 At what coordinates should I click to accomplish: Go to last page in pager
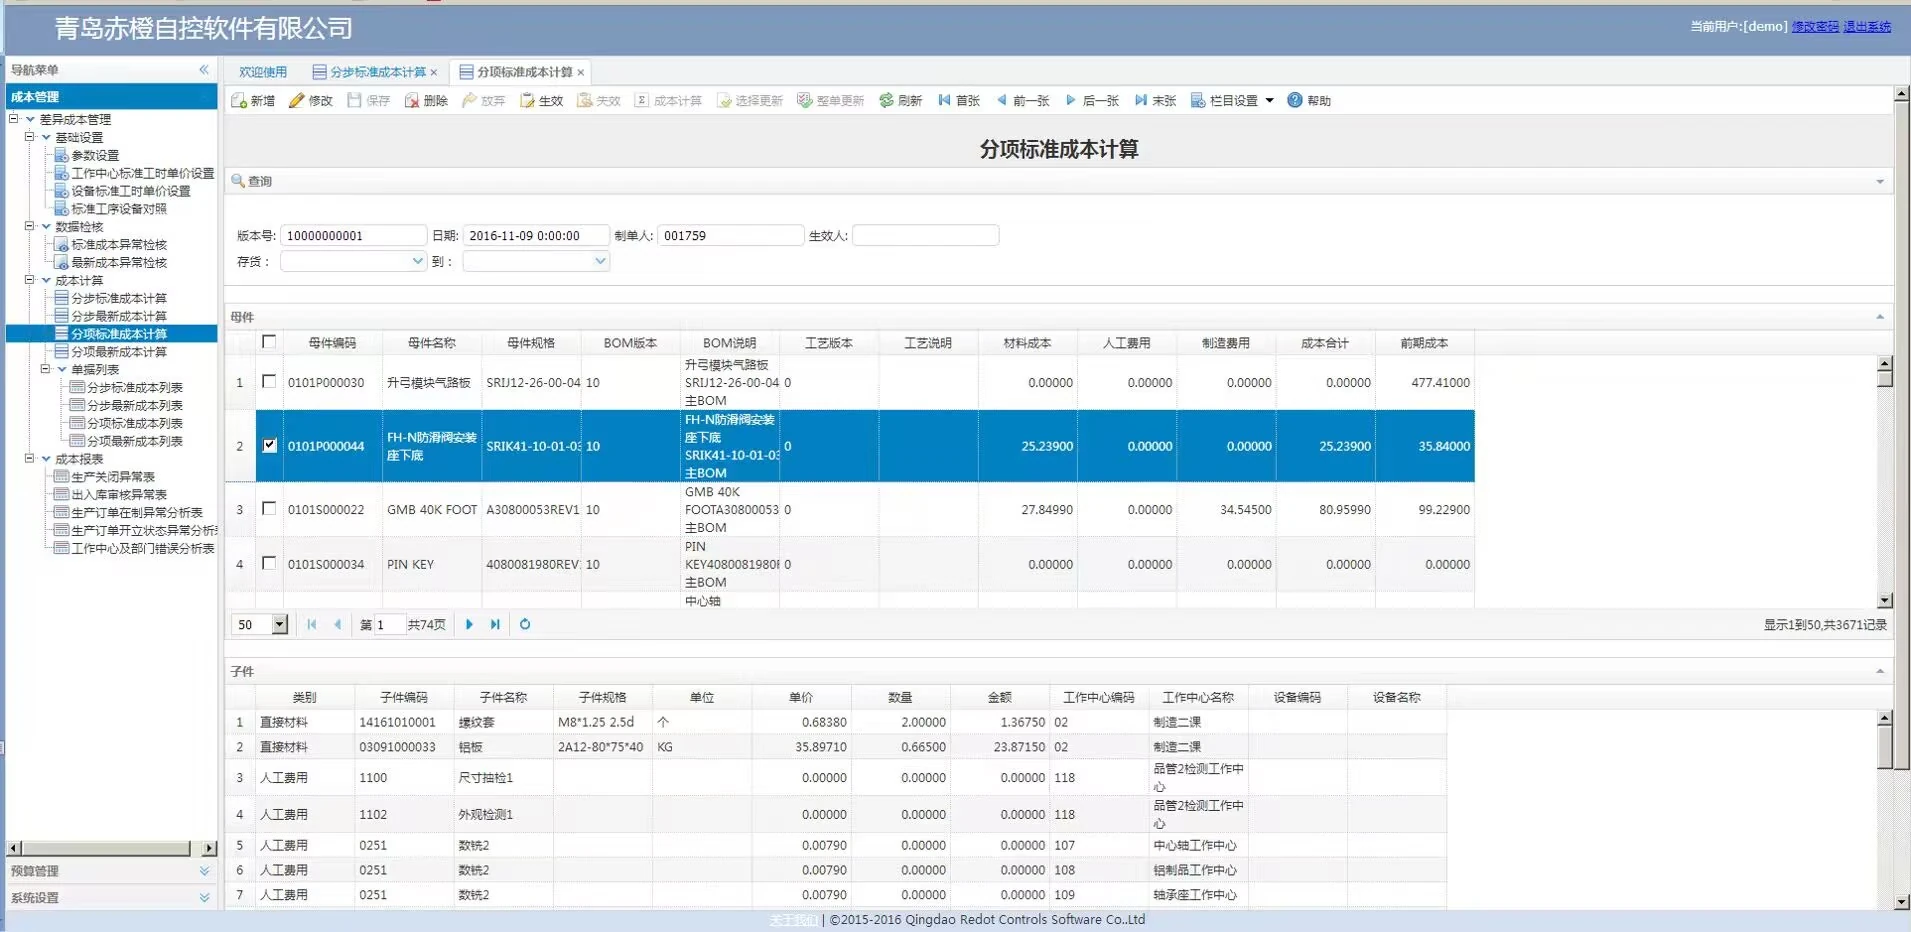tap(495, 624)
